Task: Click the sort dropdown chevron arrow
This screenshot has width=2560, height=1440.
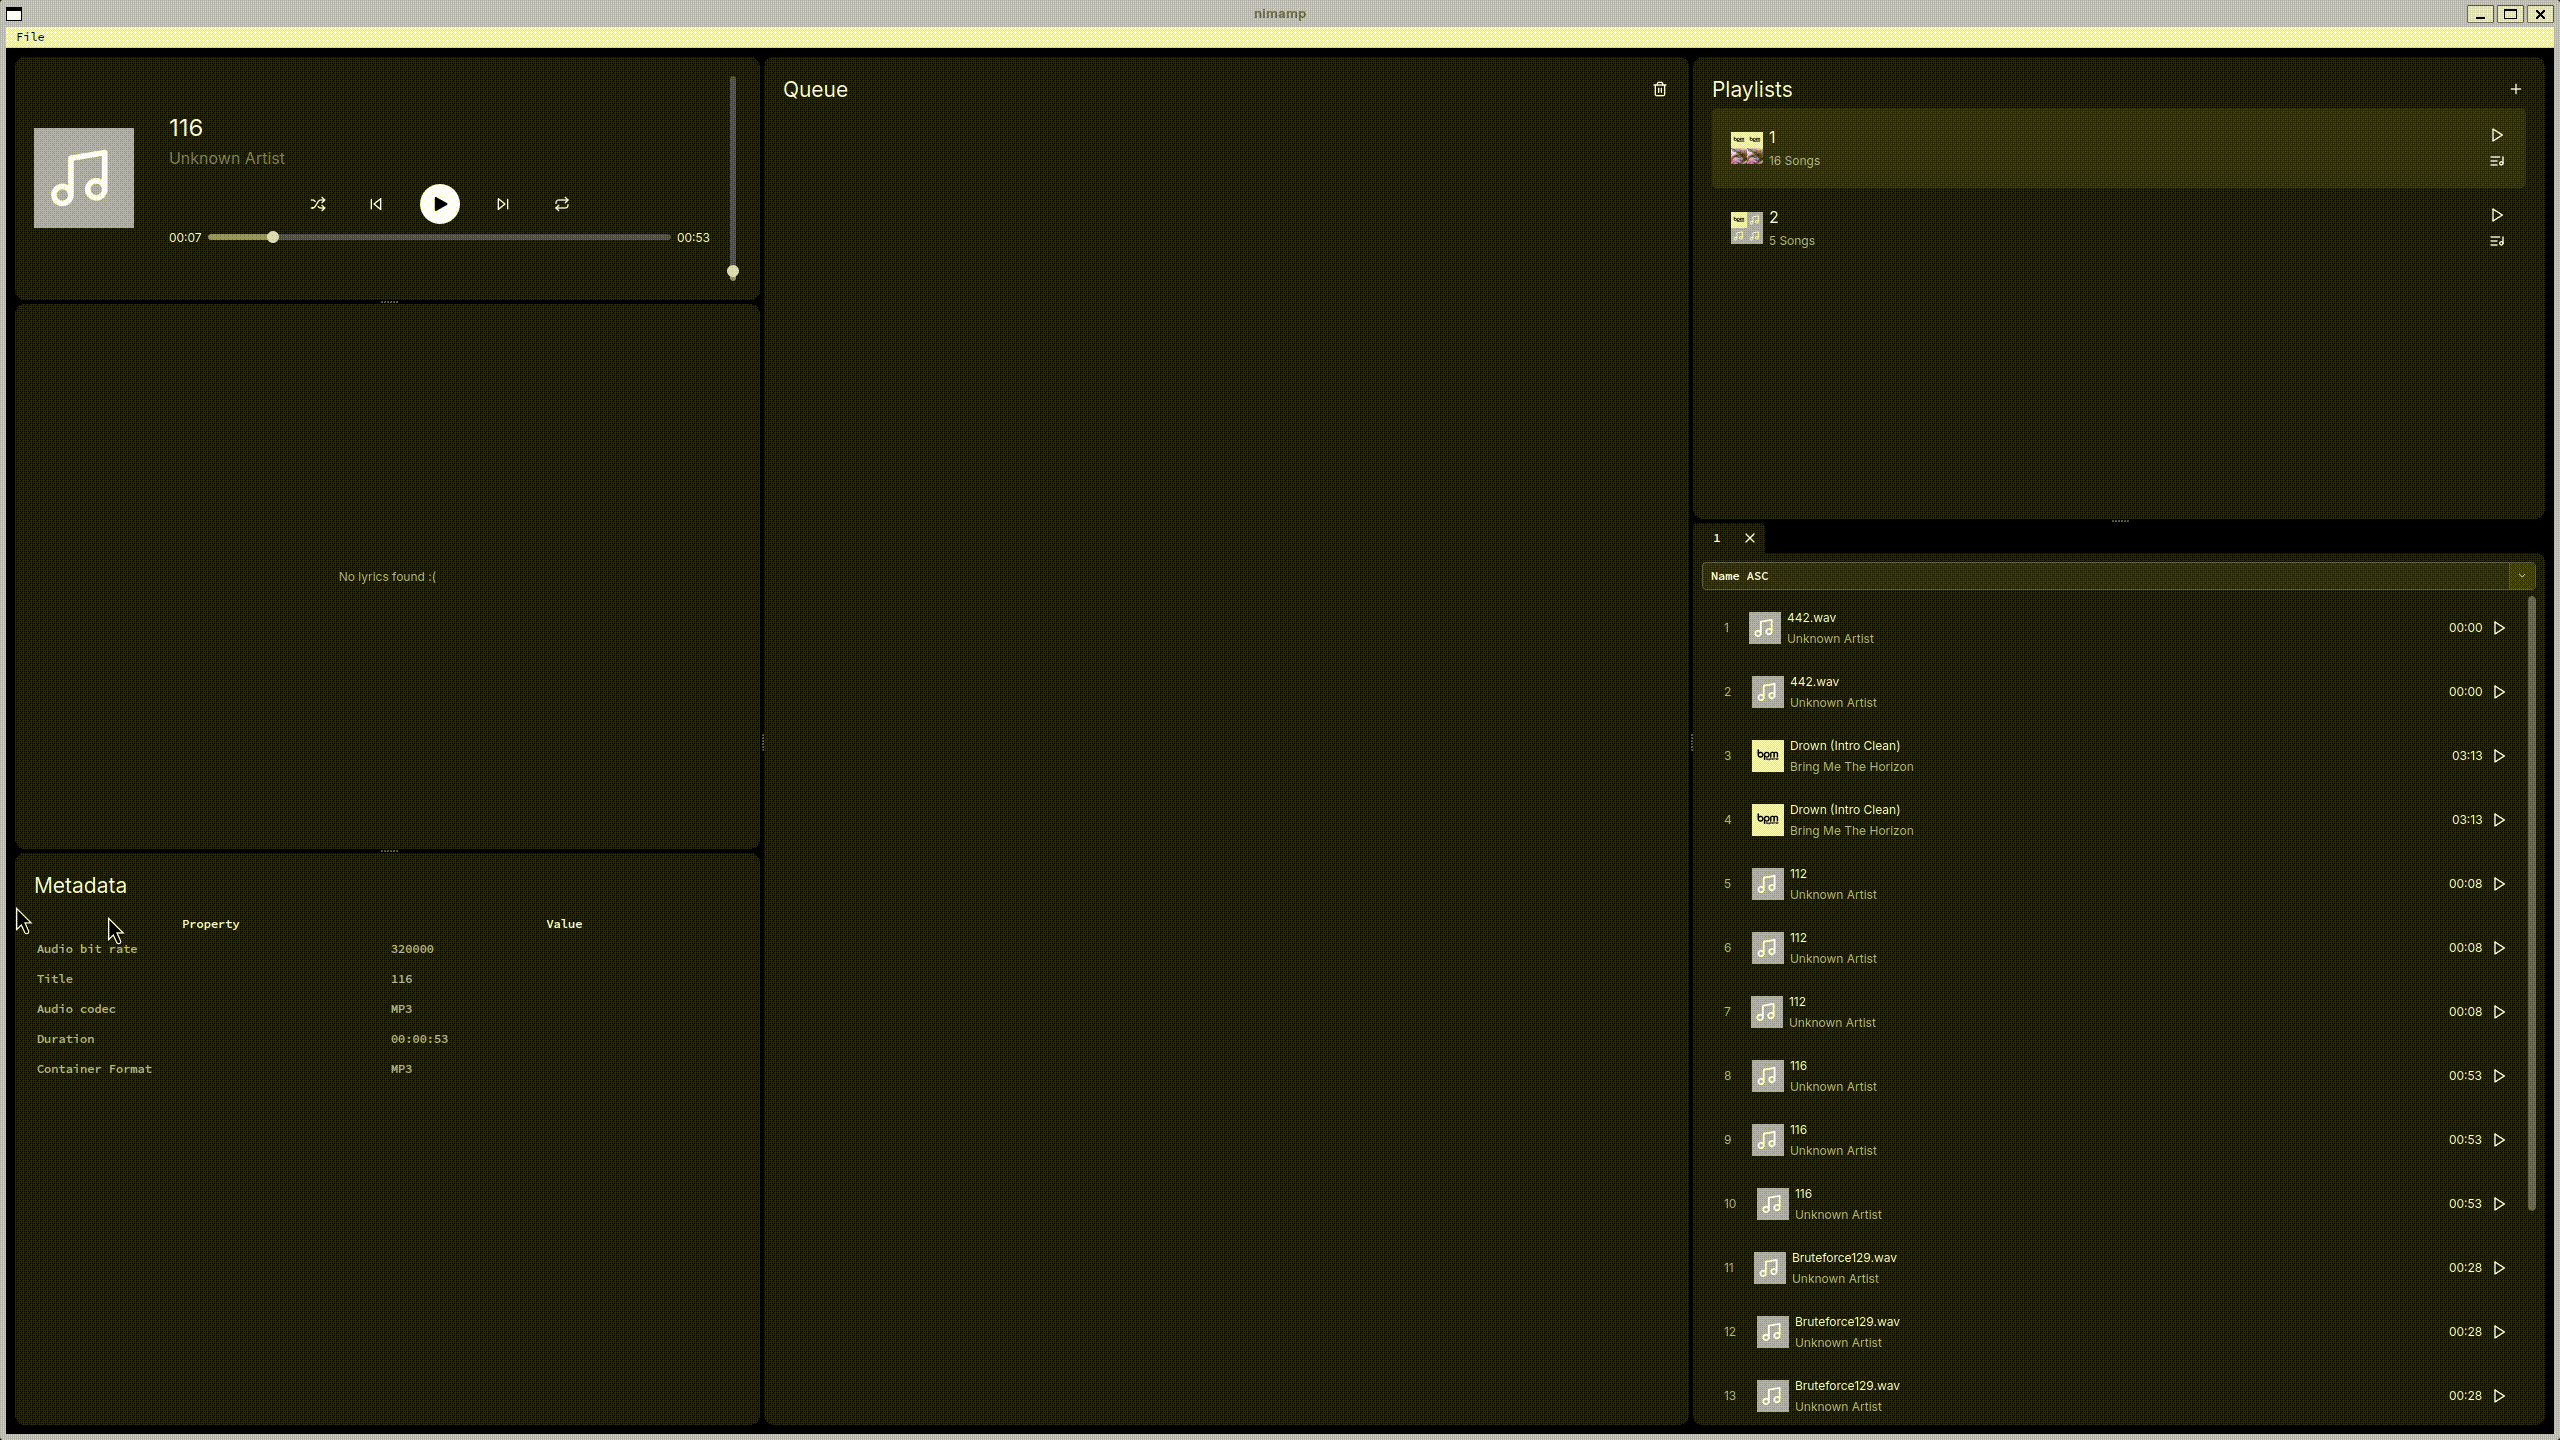Action: 2521,576
